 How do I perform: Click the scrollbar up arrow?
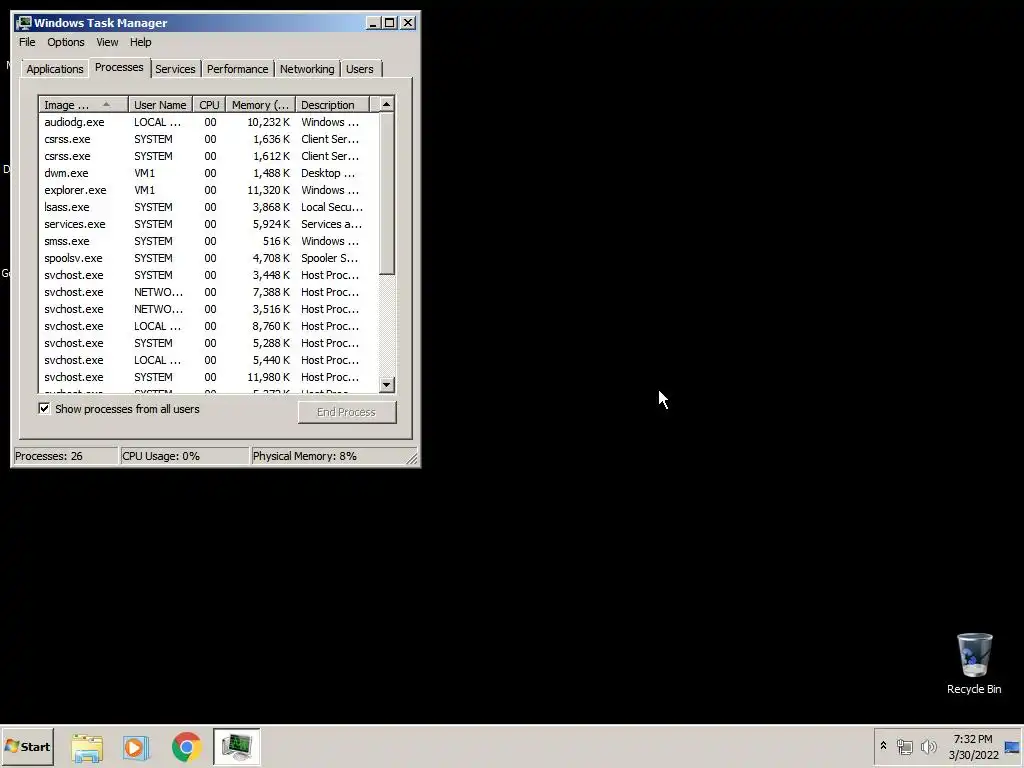coord(386,104)
